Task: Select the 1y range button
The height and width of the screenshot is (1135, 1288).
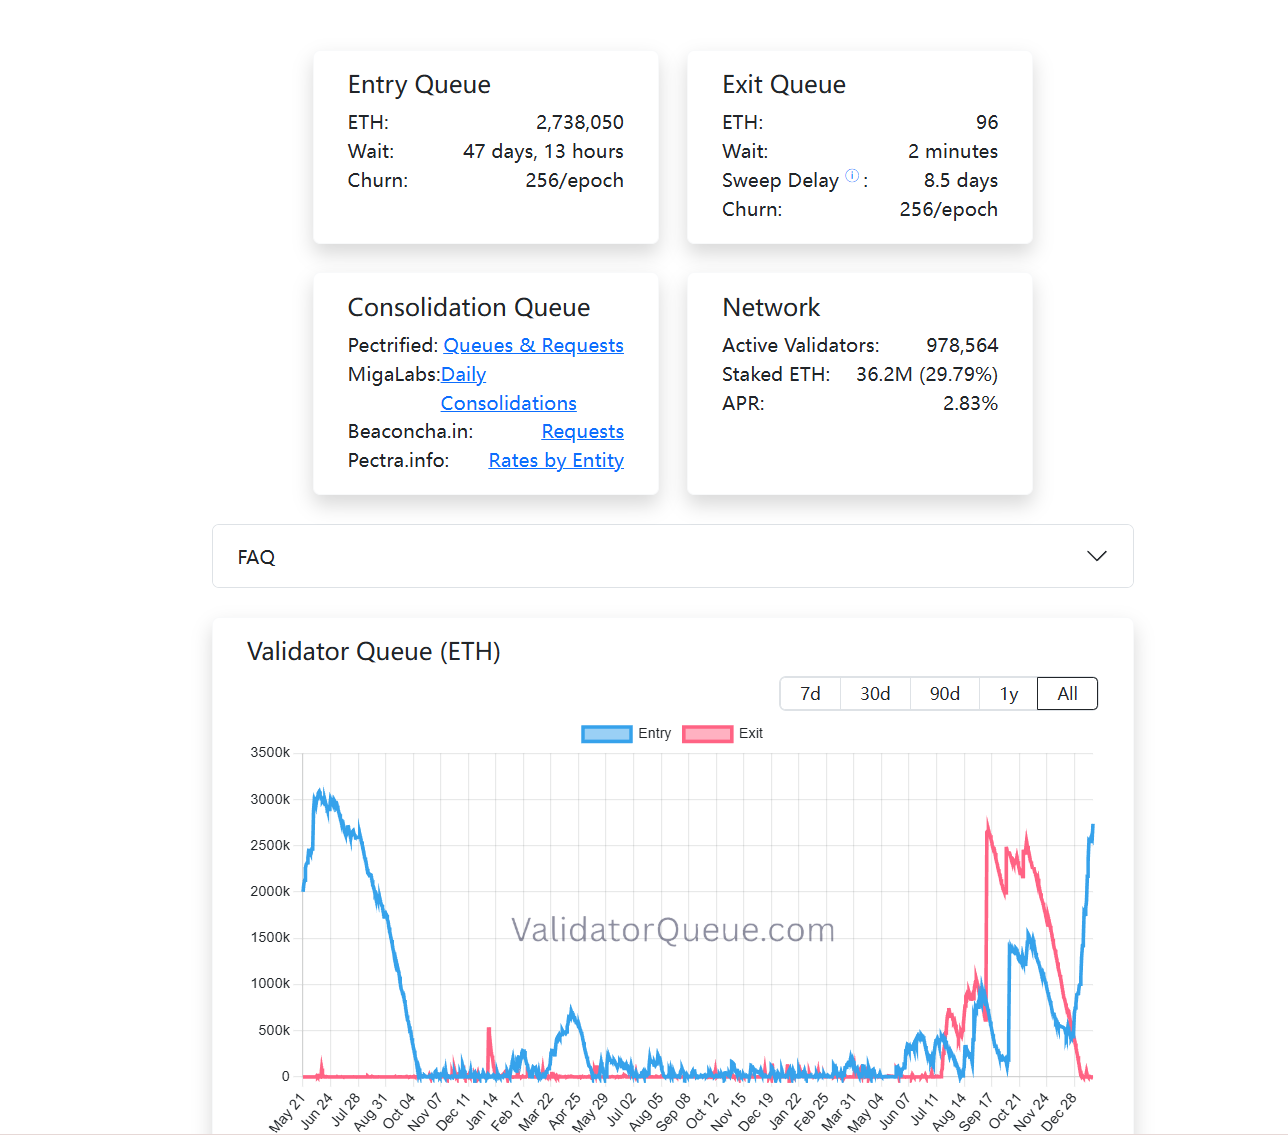Action: click(x=1008, y=693)
